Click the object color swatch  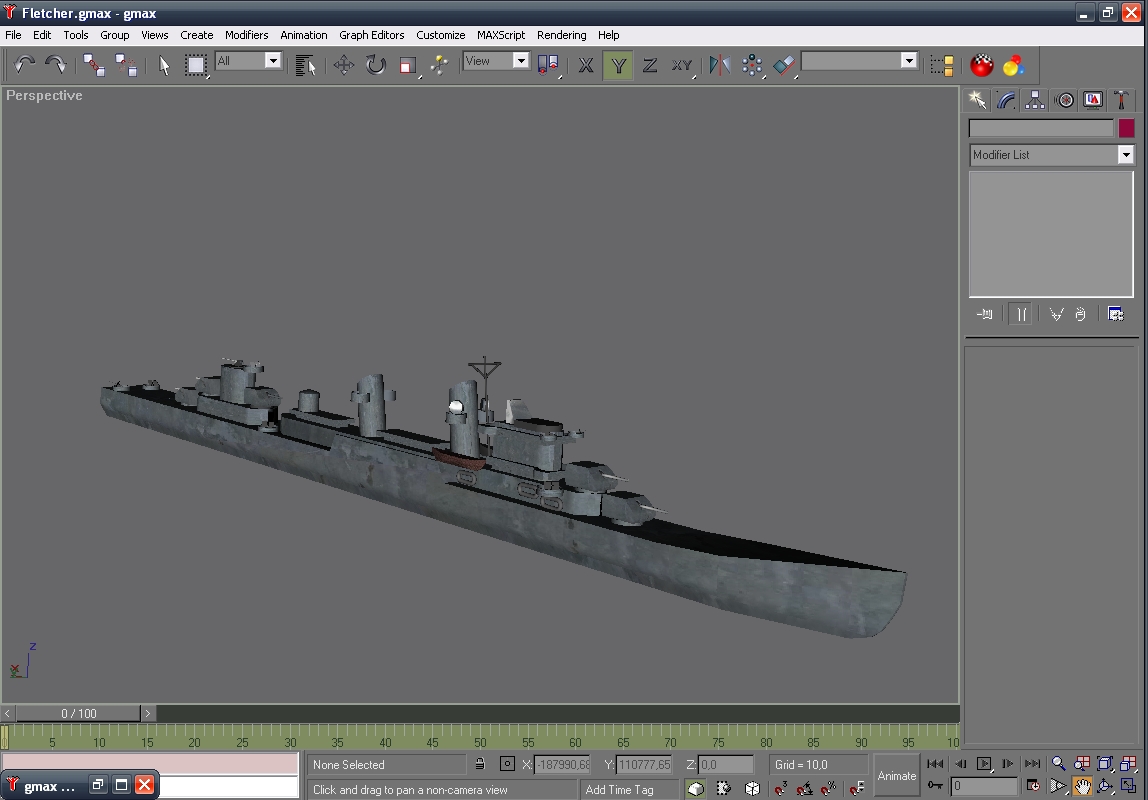point(1126,128)
